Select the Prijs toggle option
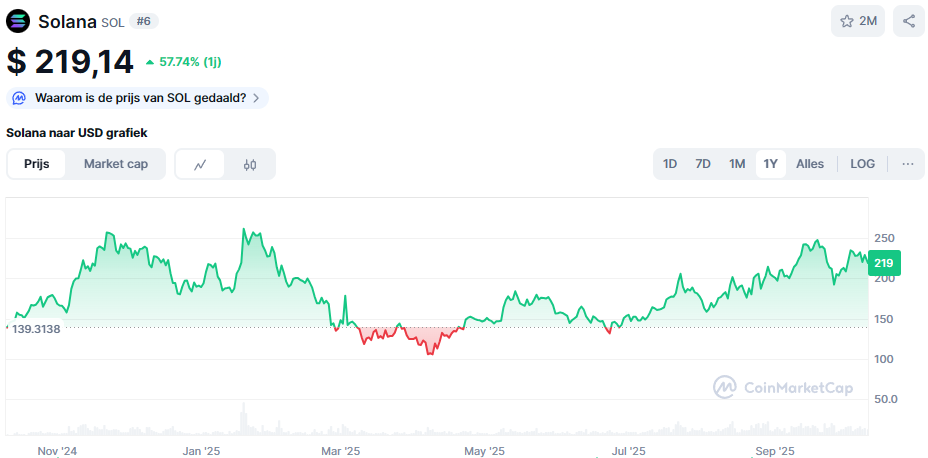The width and height of the screenshot is (928, 458). [37, 164]
